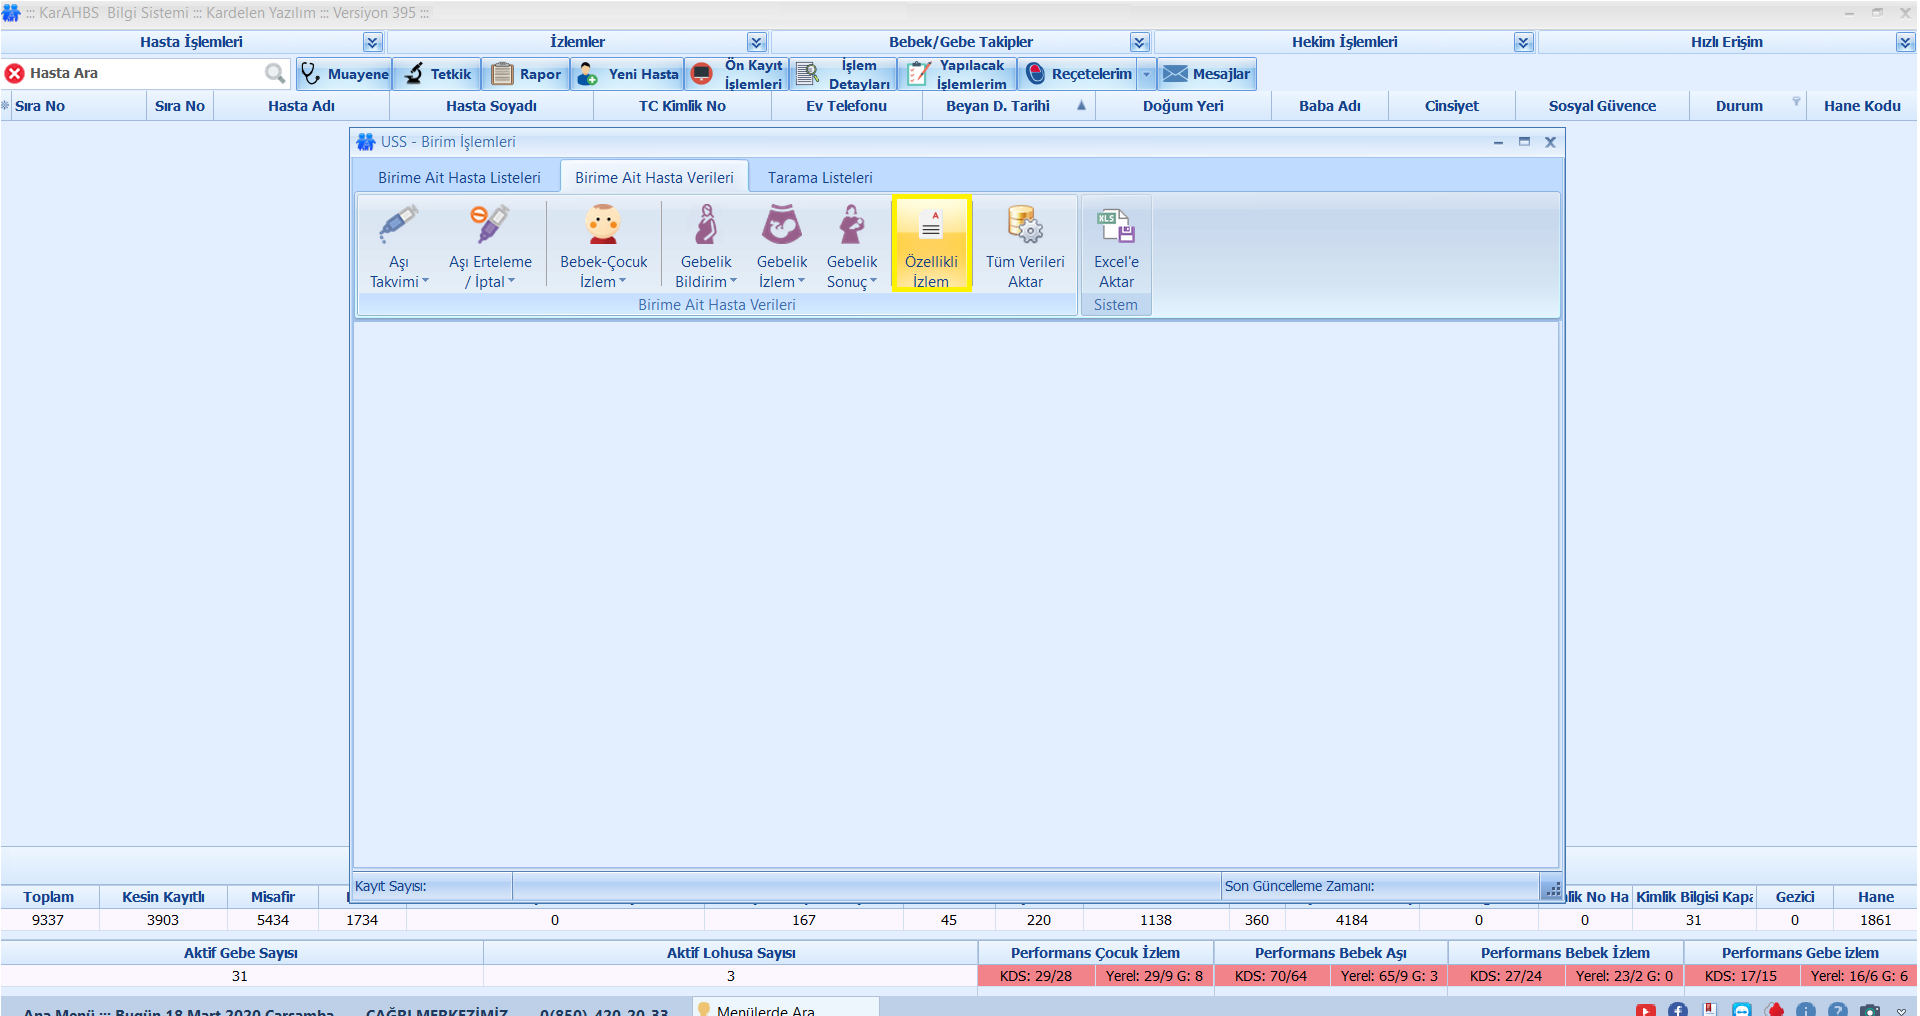Click the Yeni Hasta button
This screenshot has width=1920, height=1016.
(629, 74)
